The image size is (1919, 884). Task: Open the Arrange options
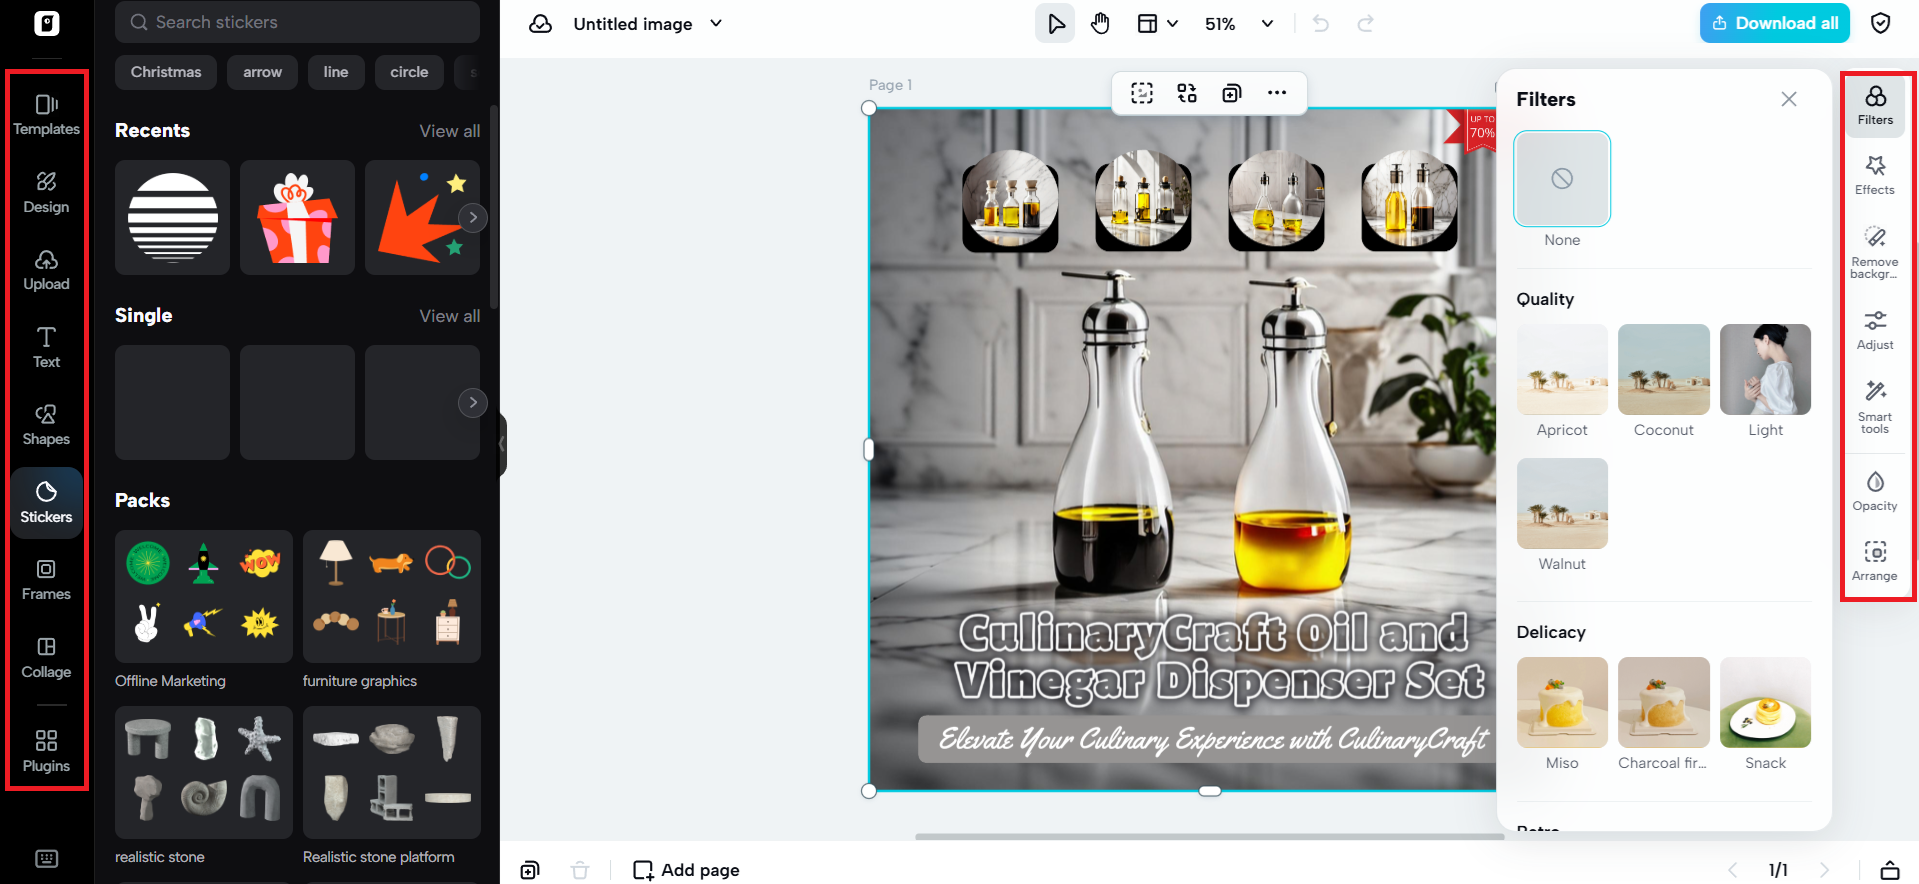coord(1874,561)
